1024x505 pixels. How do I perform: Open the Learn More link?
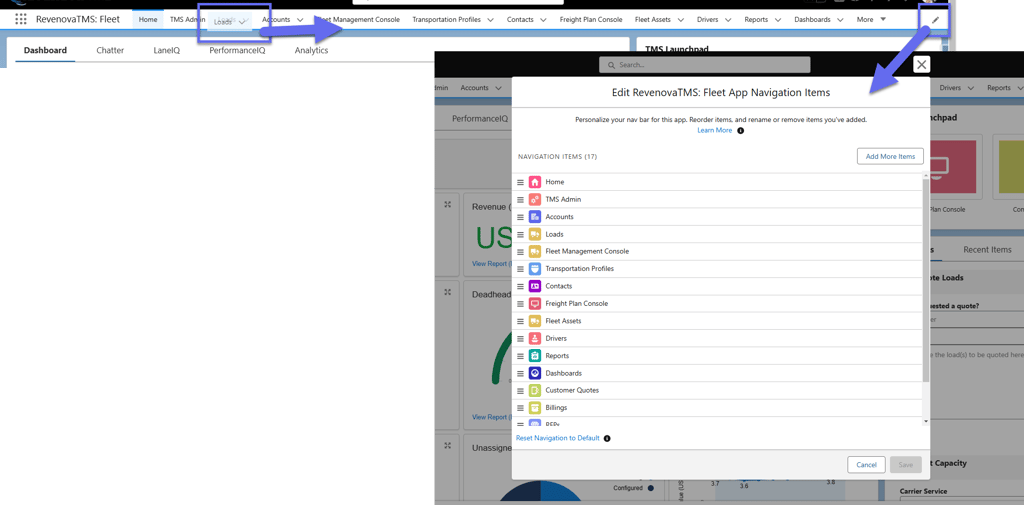(x=714, y=131)
